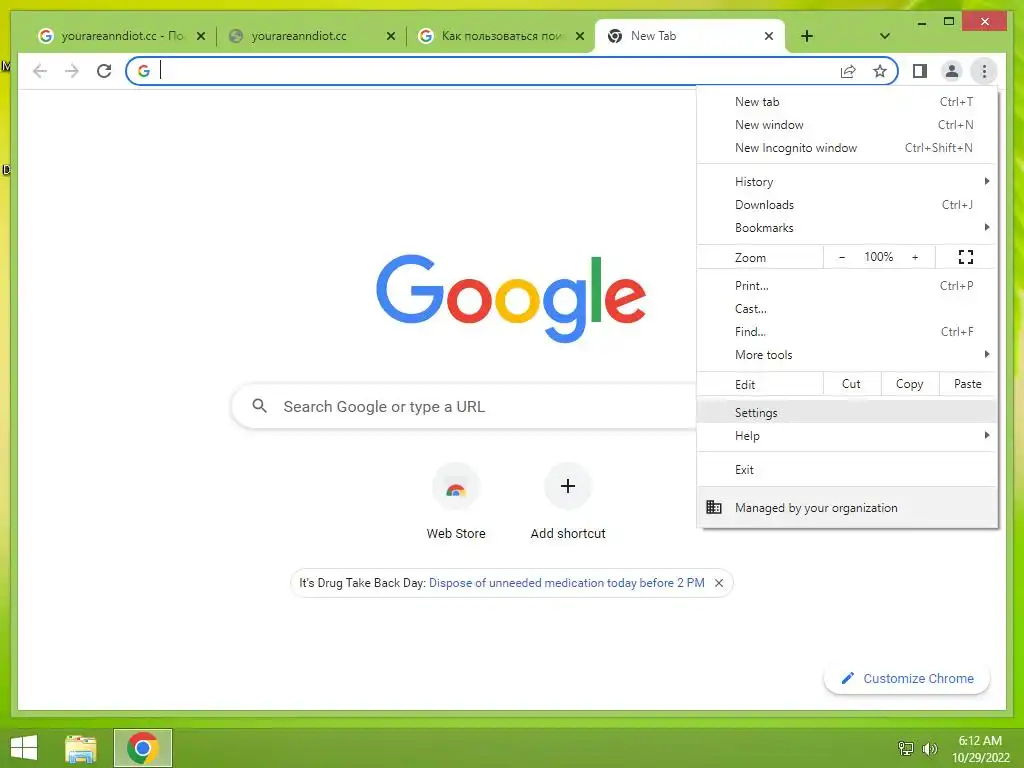
Task: Click Copy in the Edit row
Action: pos(910,384)
